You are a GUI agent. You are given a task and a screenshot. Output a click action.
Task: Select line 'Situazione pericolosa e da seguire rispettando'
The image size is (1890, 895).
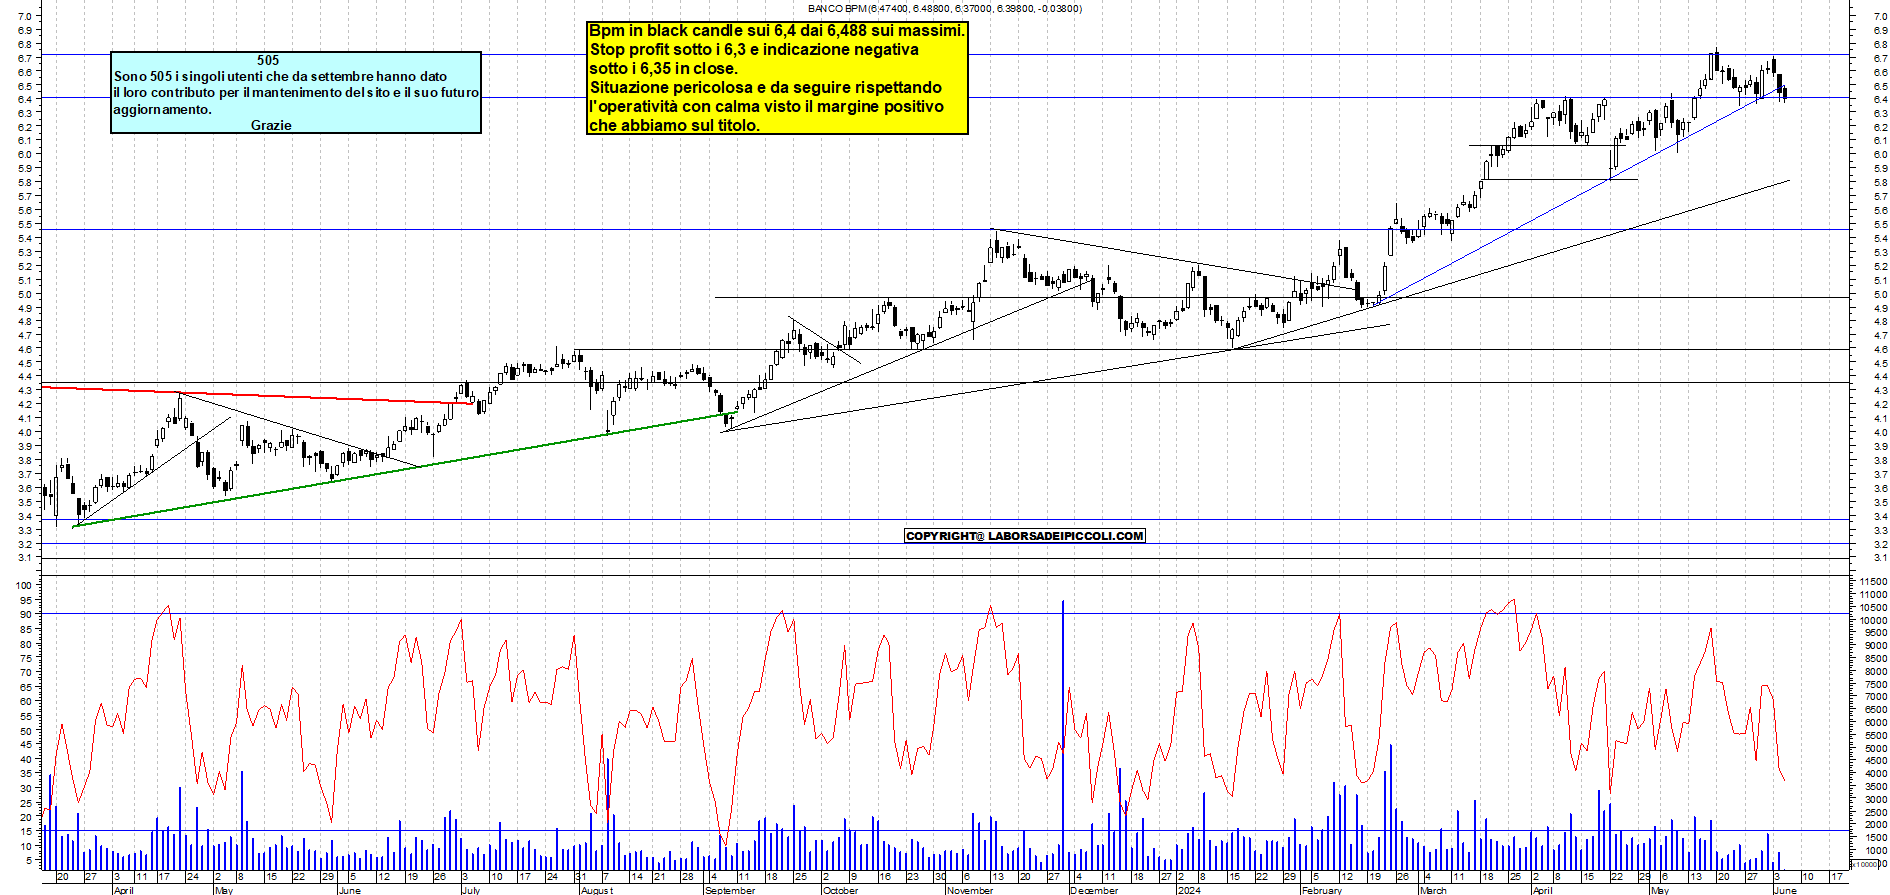tap(765, 88)
